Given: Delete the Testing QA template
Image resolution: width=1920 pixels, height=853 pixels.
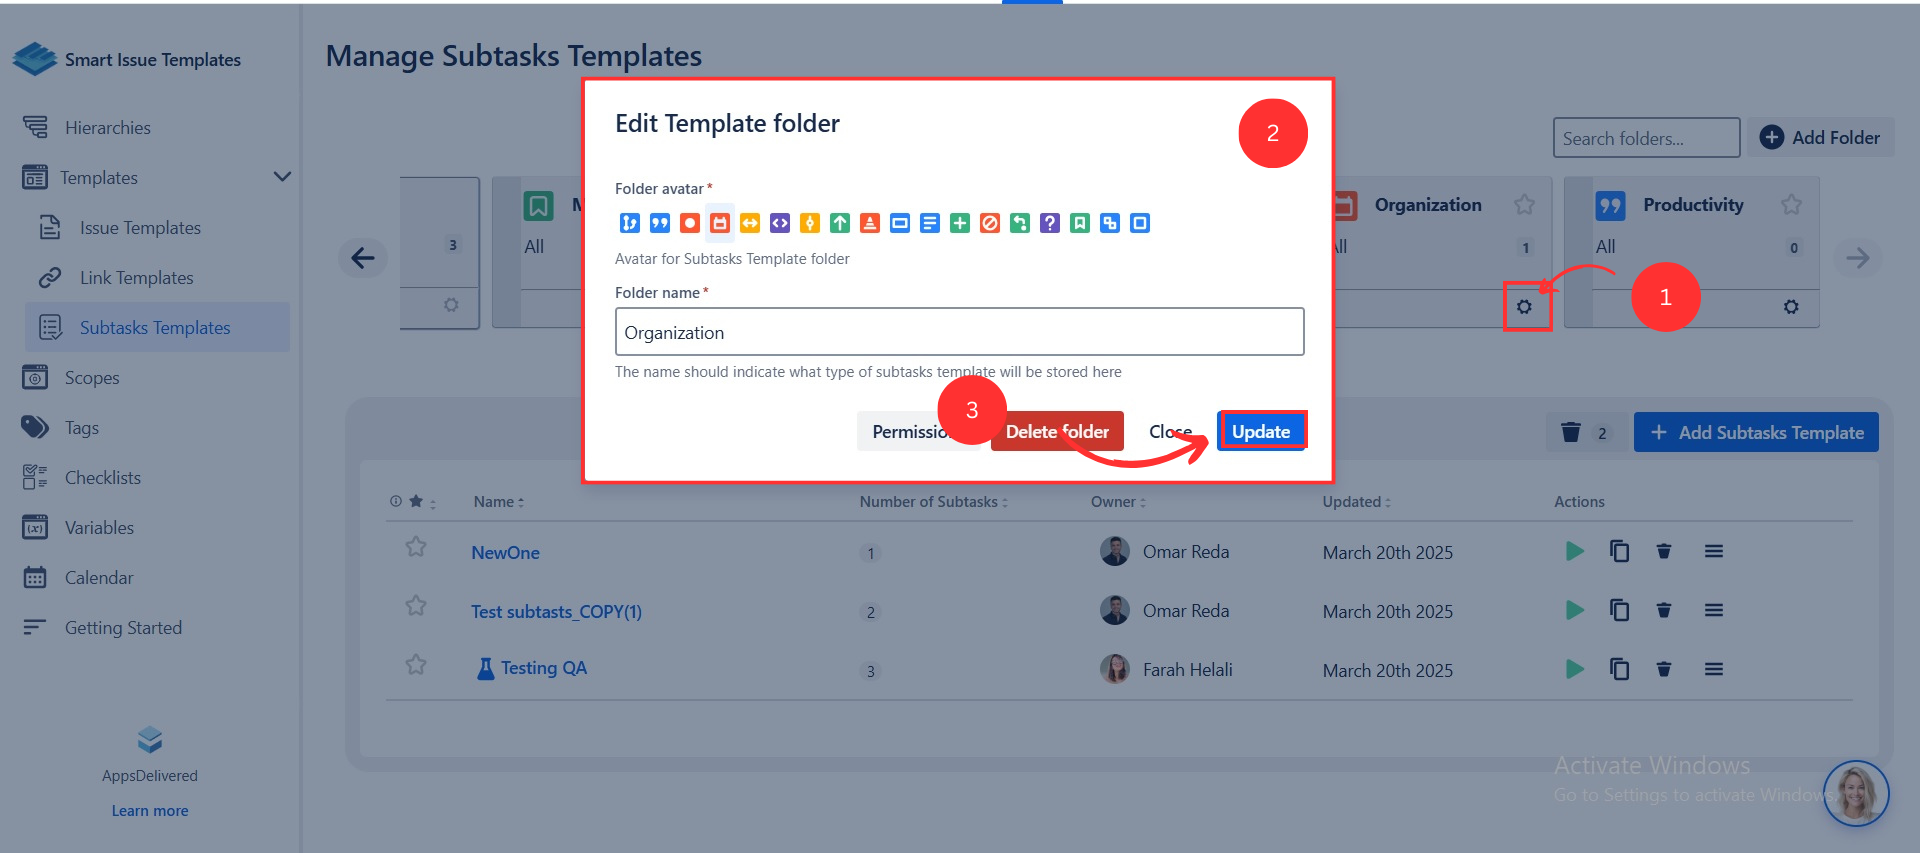Looking at the screenshot, I should [1664, 670].
